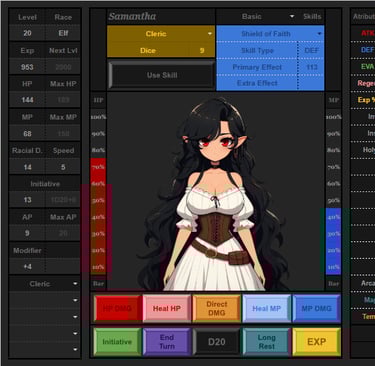Click the DEF attribute label in Attributes panel
Image resolution: width=375 pixels, height=366 pixels.
tap(367, 50)
